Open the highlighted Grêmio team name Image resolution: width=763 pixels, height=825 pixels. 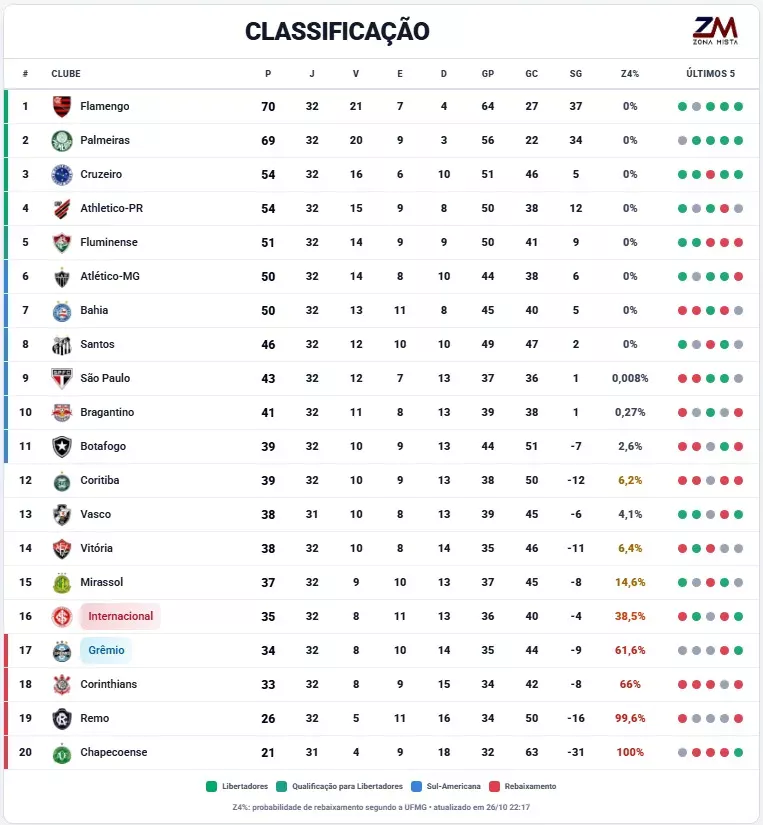pyautogui.click(x=106, y=650)
